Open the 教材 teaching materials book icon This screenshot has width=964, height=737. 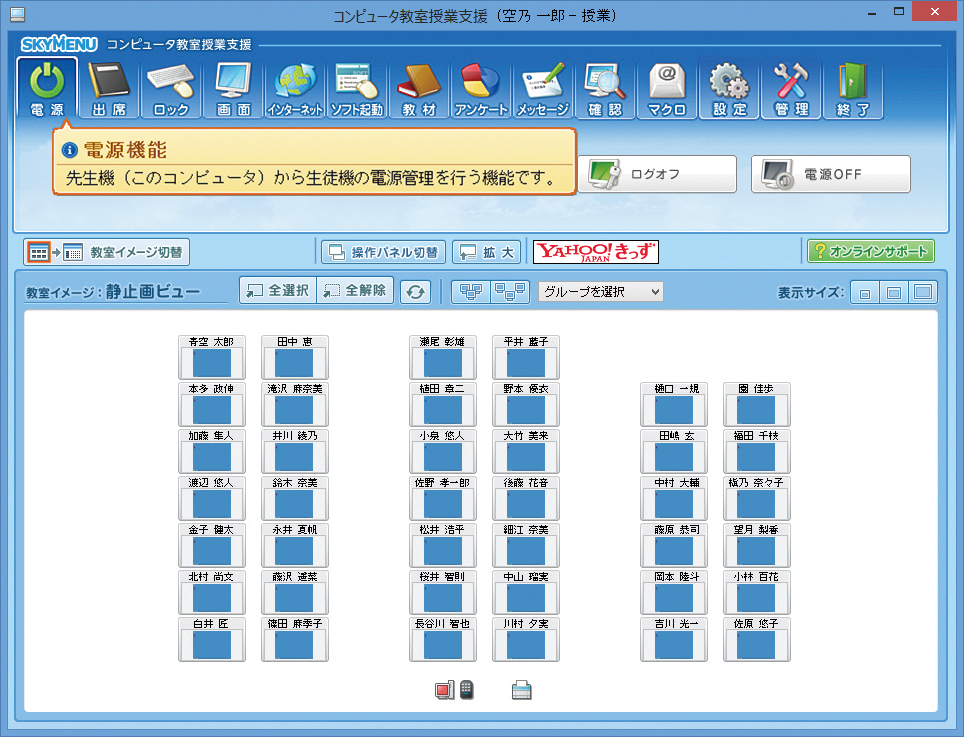[x=419, y=89]
